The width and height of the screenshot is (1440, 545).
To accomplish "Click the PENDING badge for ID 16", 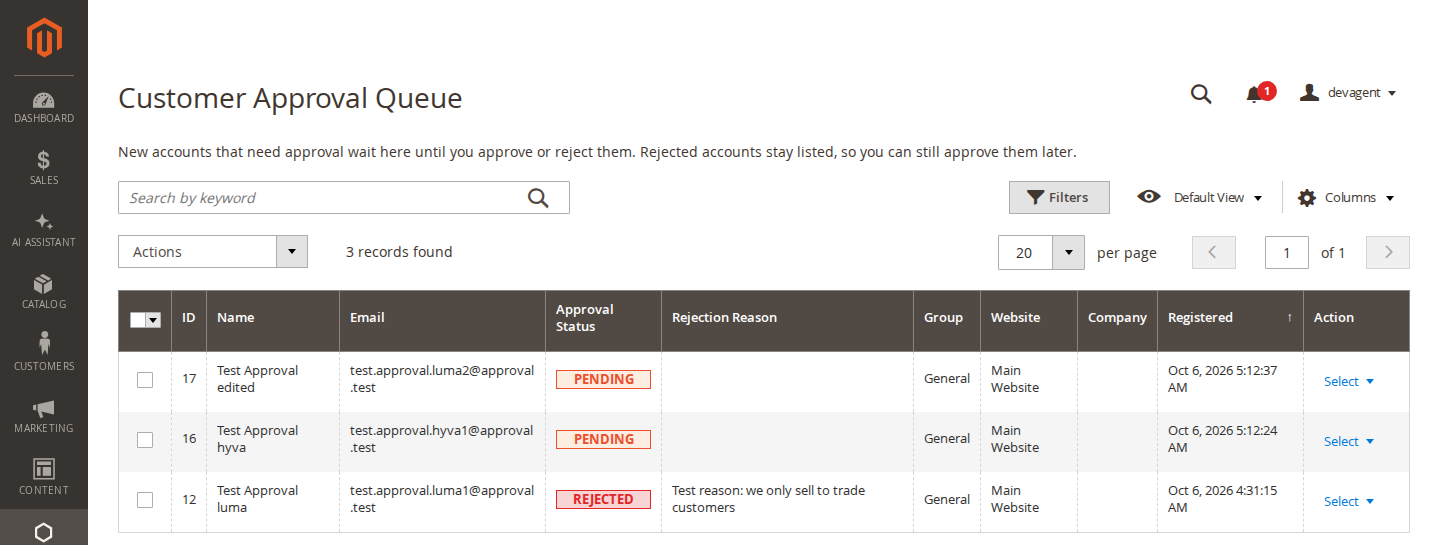I will [x=604, y=440].
